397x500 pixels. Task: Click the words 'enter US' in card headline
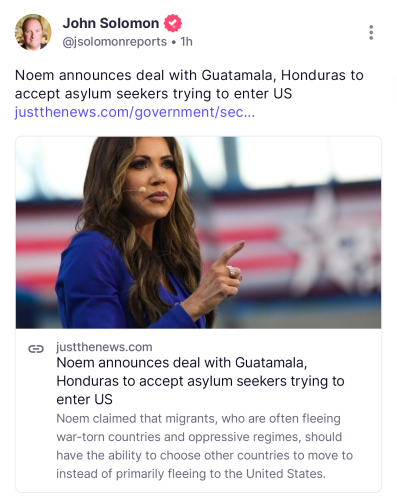(84, 399)
